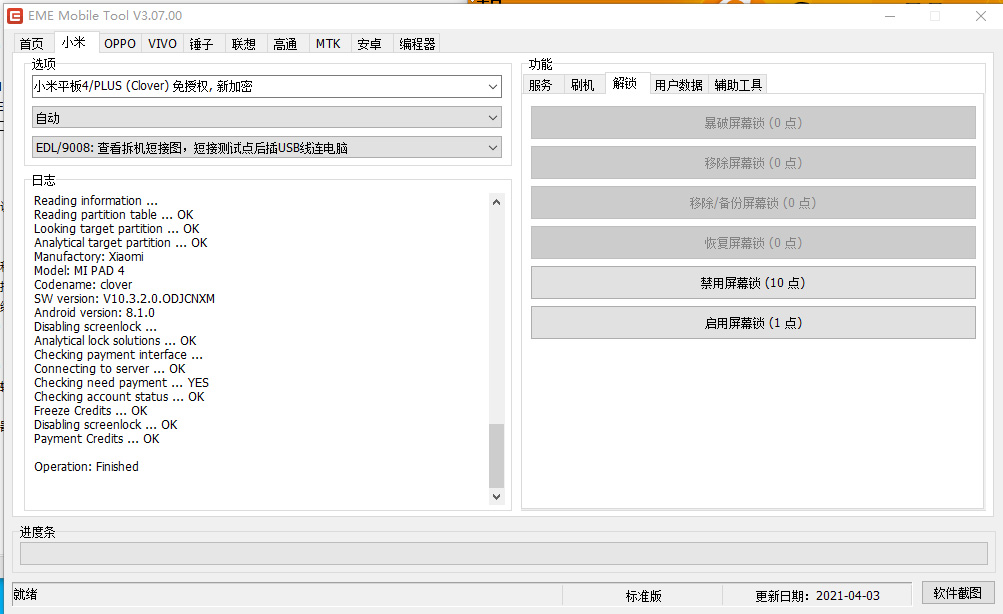Click the 'Payment Credits ... OK' line
Viewport: 1003px width, 614px height.
click(x=97, y=439)
